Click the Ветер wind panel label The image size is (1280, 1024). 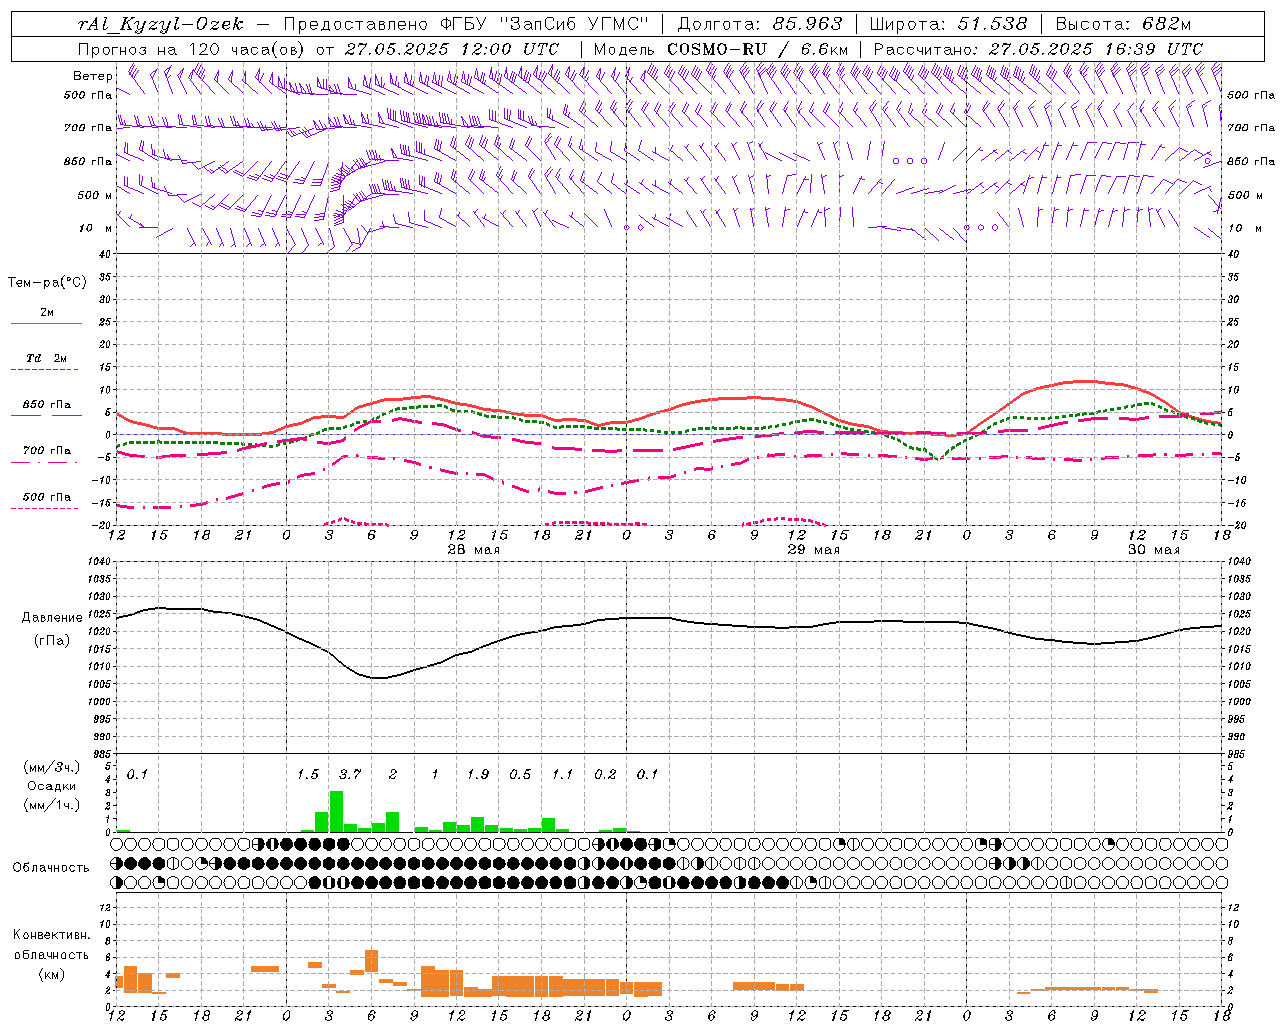click(x=92, y=76)
